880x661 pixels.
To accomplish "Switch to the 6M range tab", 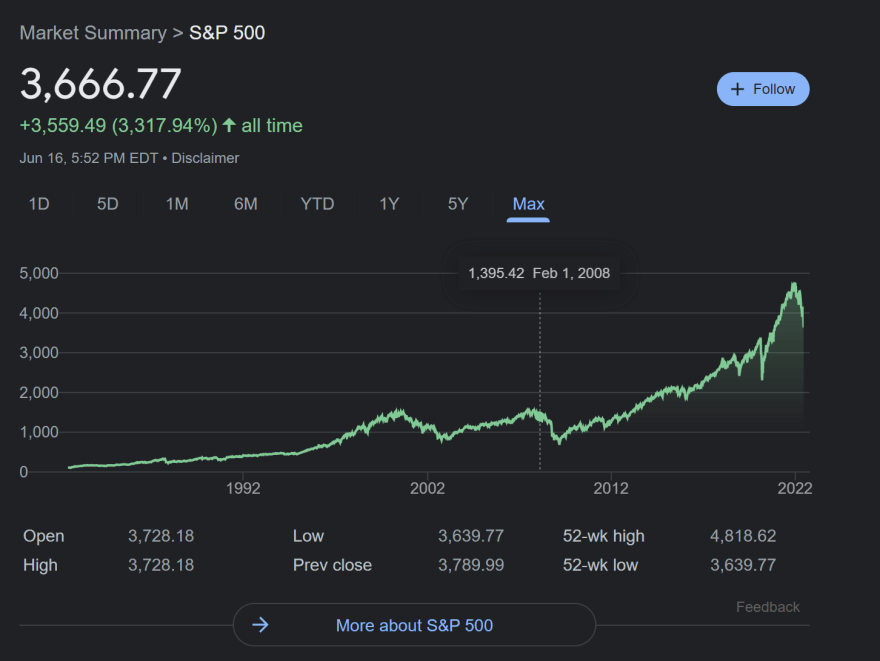I will 246,204.
